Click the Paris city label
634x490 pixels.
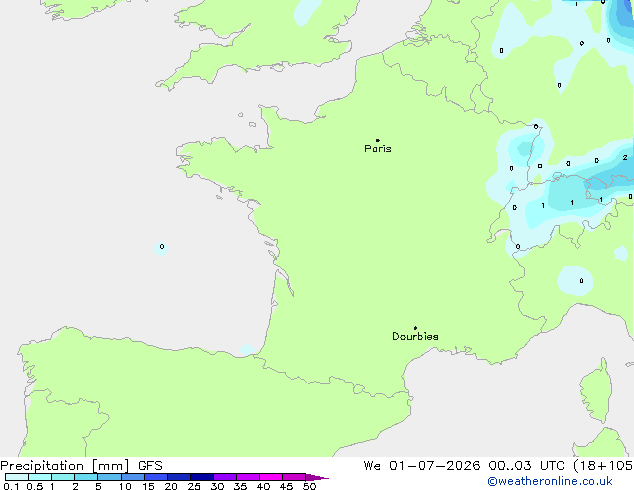coord(378,149)
